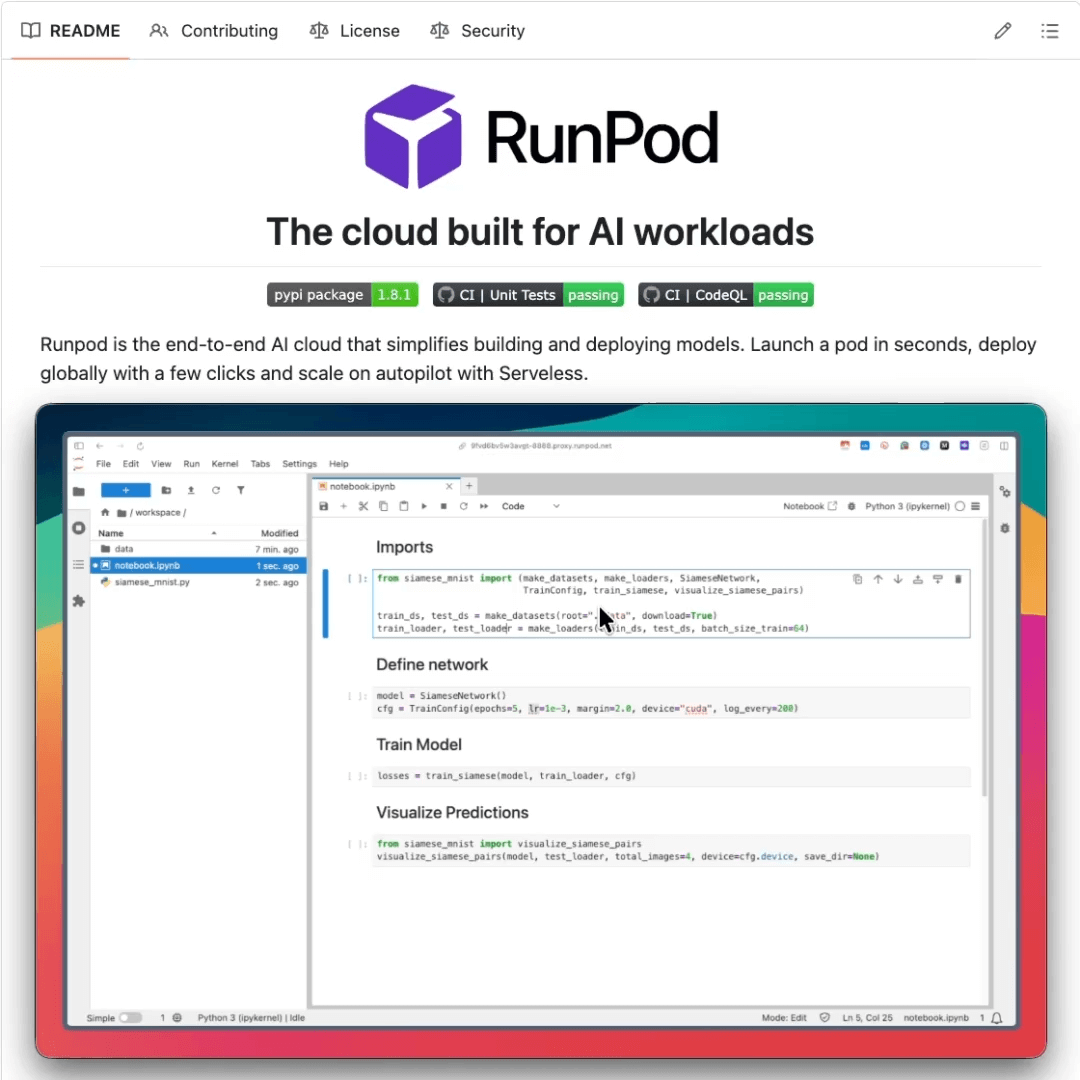1080x1080 pixels.
Task: Open the Settings menu in JupyterLab
Action: 300,464
